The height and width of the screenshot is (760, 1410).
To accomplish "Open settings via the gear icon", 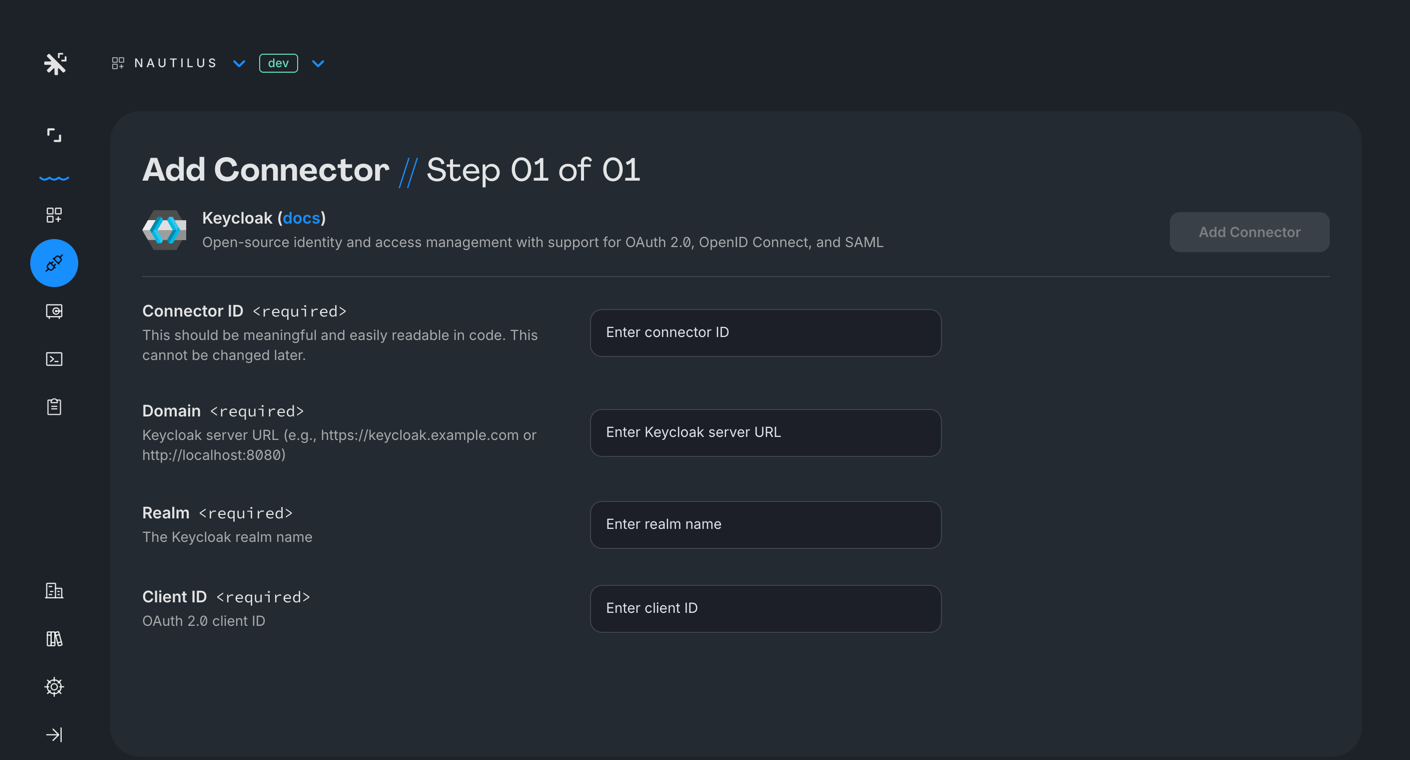I will click(54, 687).
